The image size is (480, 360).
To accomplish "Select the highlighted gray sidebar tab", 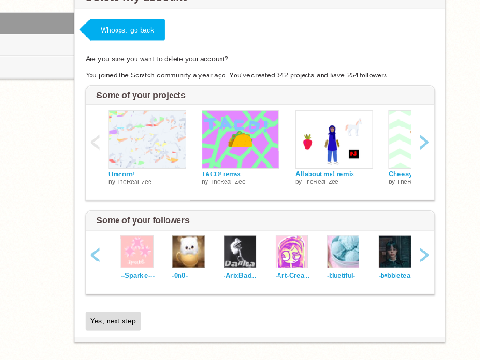I will 37,23.
